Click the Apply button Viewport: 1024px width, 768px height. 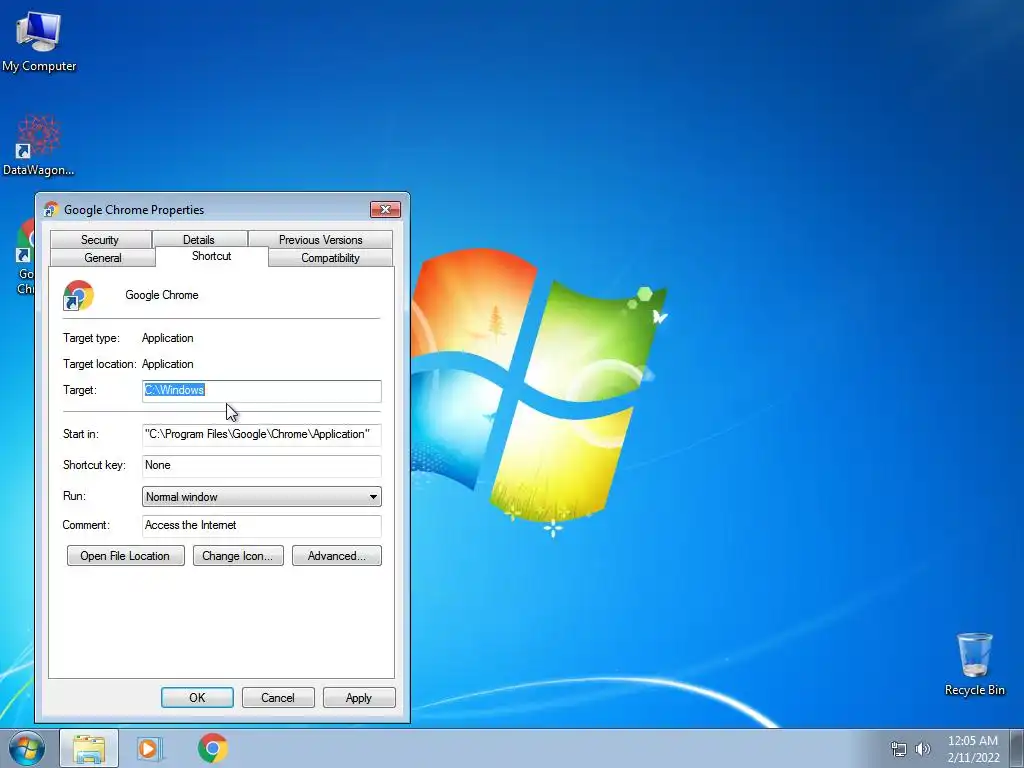pyautogui.click(x=359, y=697)
